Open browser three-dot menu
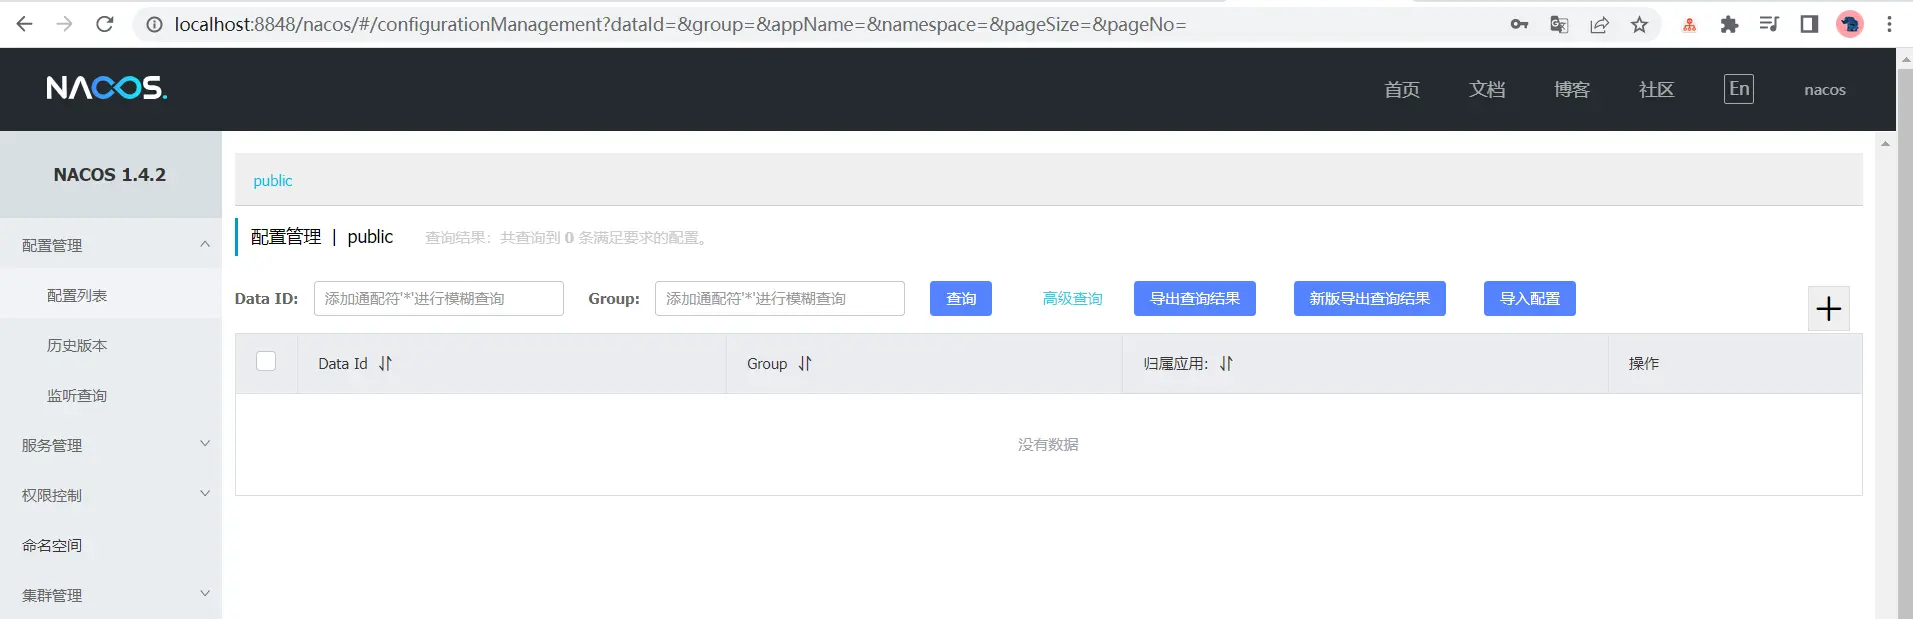Screen dimensions: 1913x619 point(1889,24)
